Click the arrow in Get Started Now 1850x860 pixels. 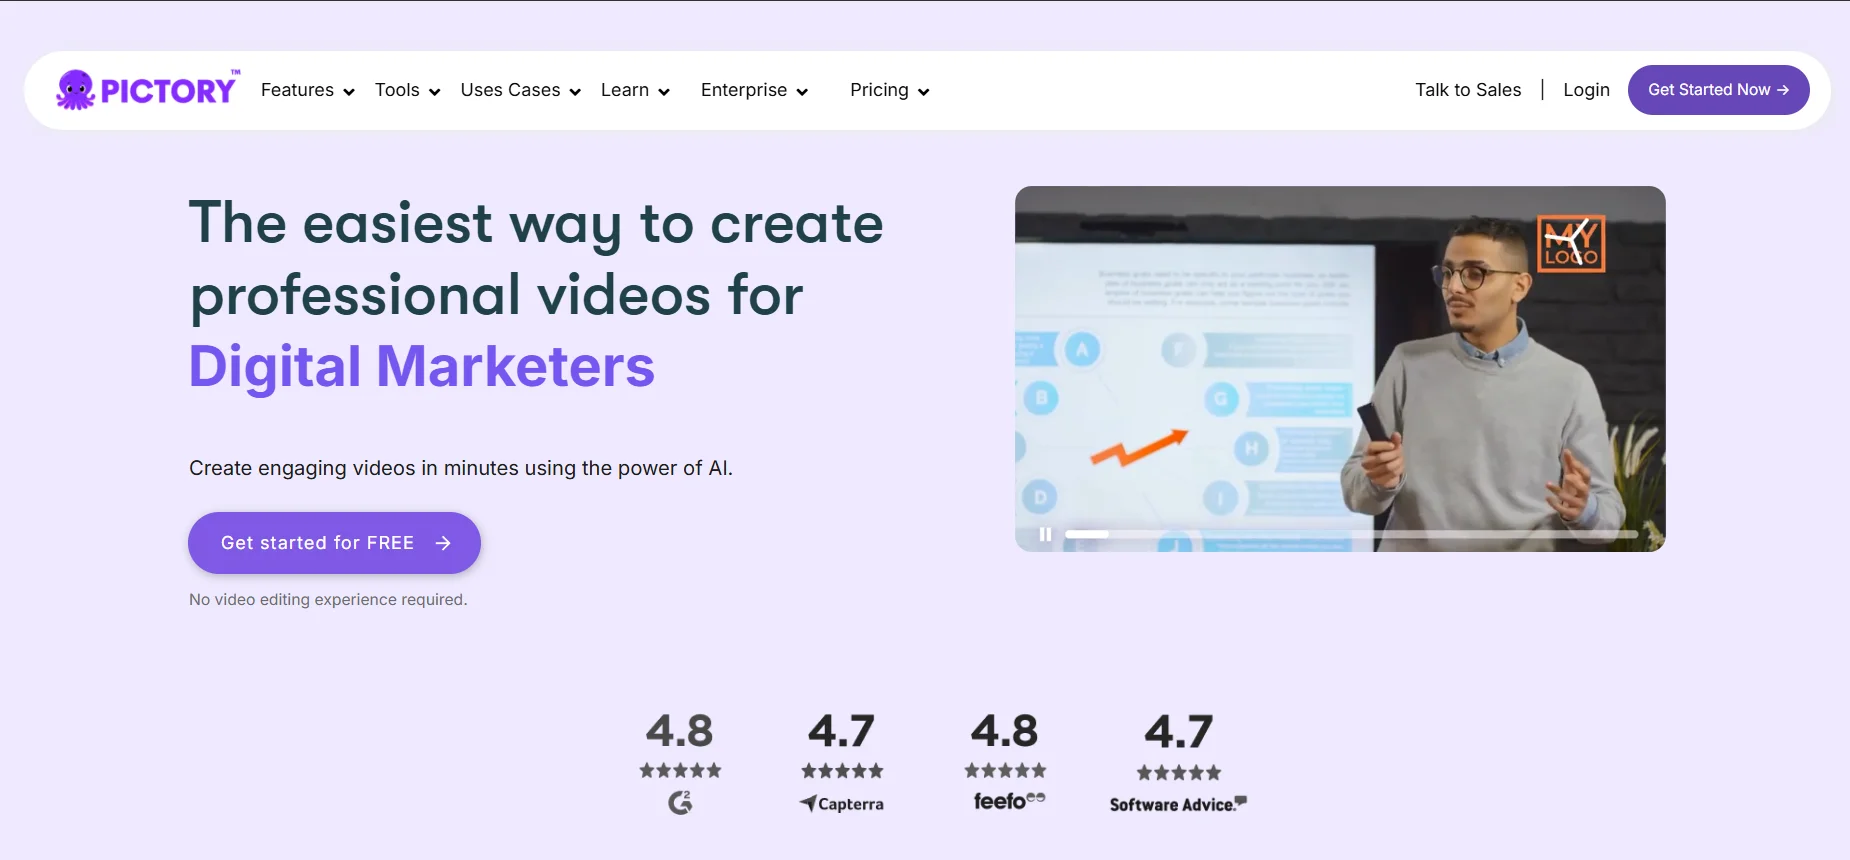[x=1783, y=90]
